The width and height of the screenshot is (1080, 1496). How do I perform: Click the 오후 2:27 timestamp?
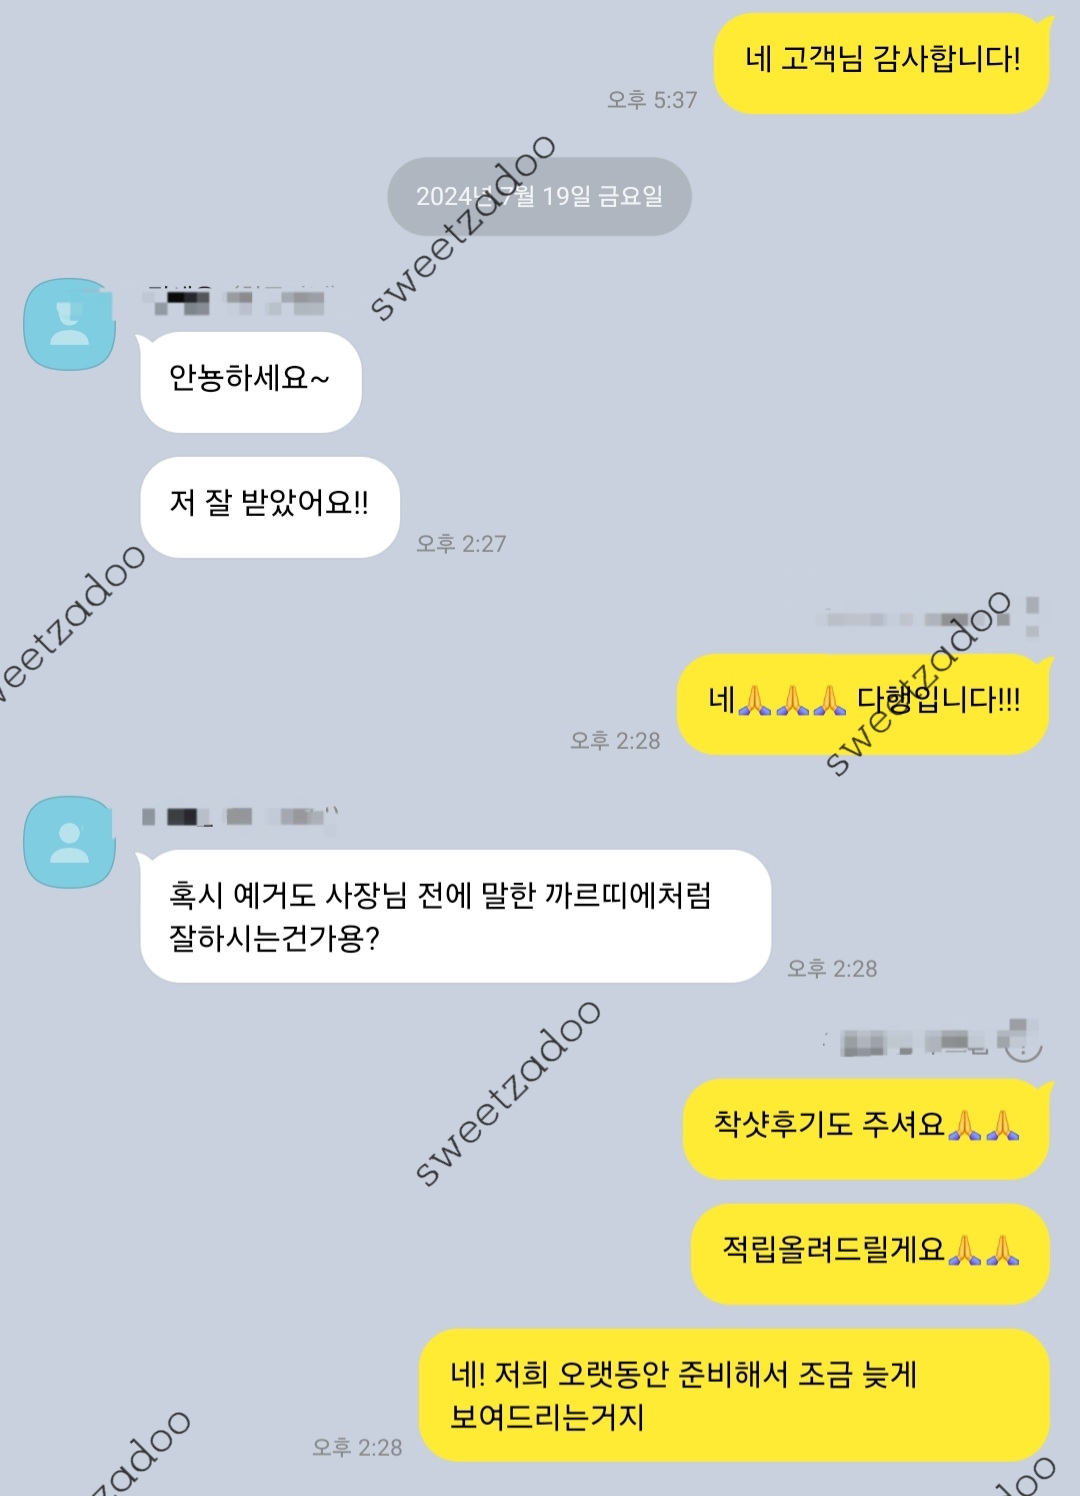461,544
